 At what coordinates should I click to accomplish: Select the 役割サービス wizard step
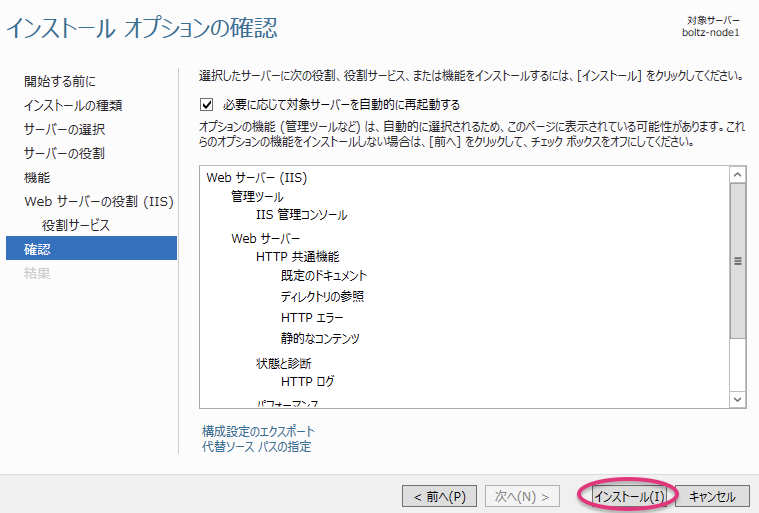click(76, 225)
